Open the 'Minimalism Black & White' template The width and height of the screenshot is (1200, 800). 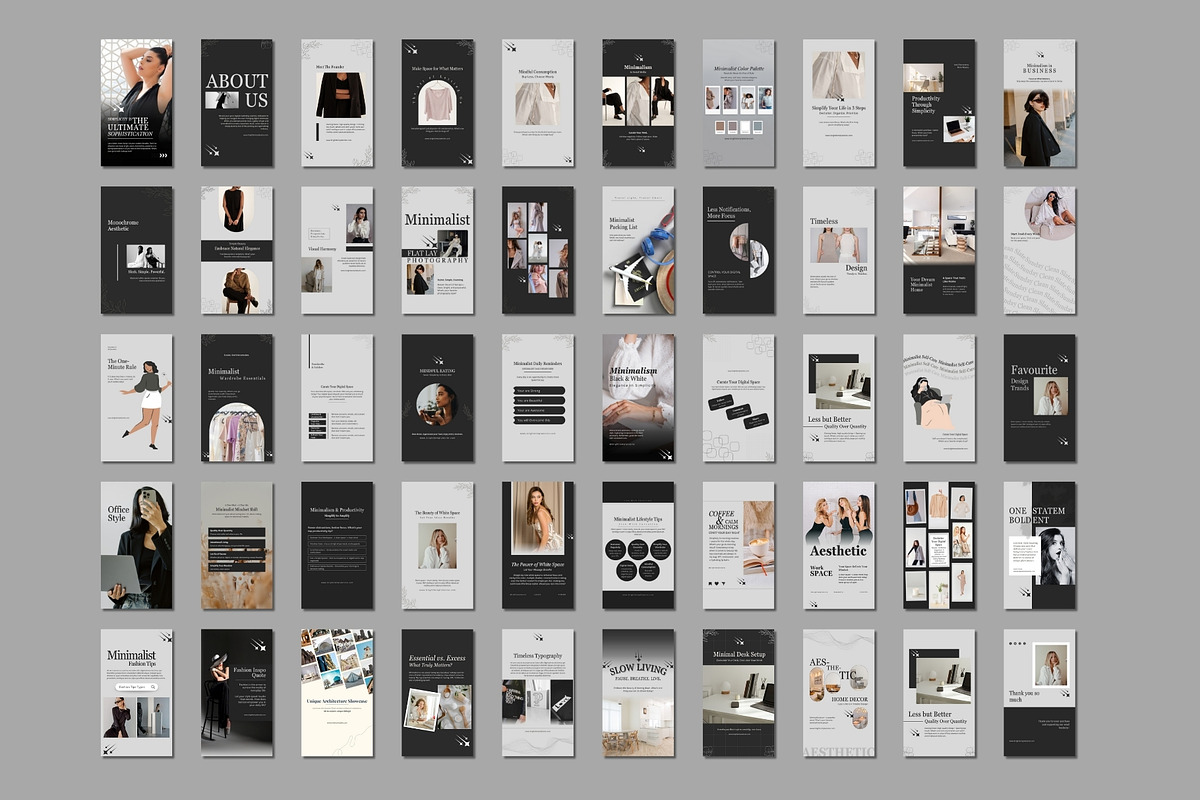638,398
